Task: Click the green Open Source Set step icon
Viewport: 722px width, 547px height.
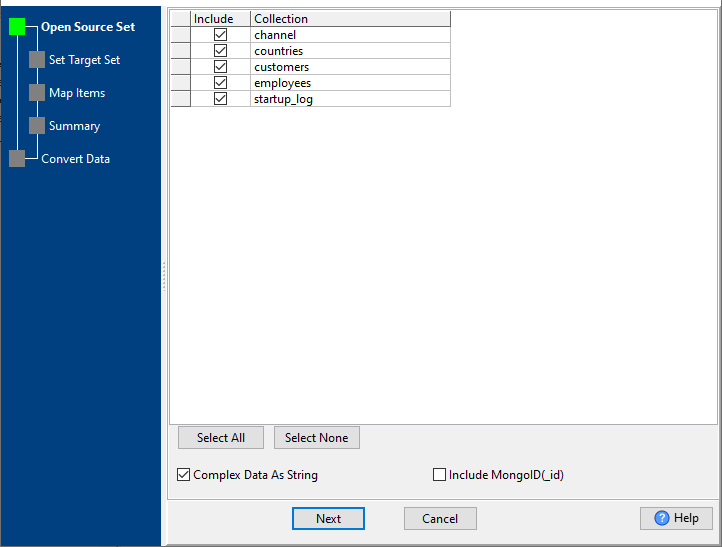Action: (x=17, y=27)
